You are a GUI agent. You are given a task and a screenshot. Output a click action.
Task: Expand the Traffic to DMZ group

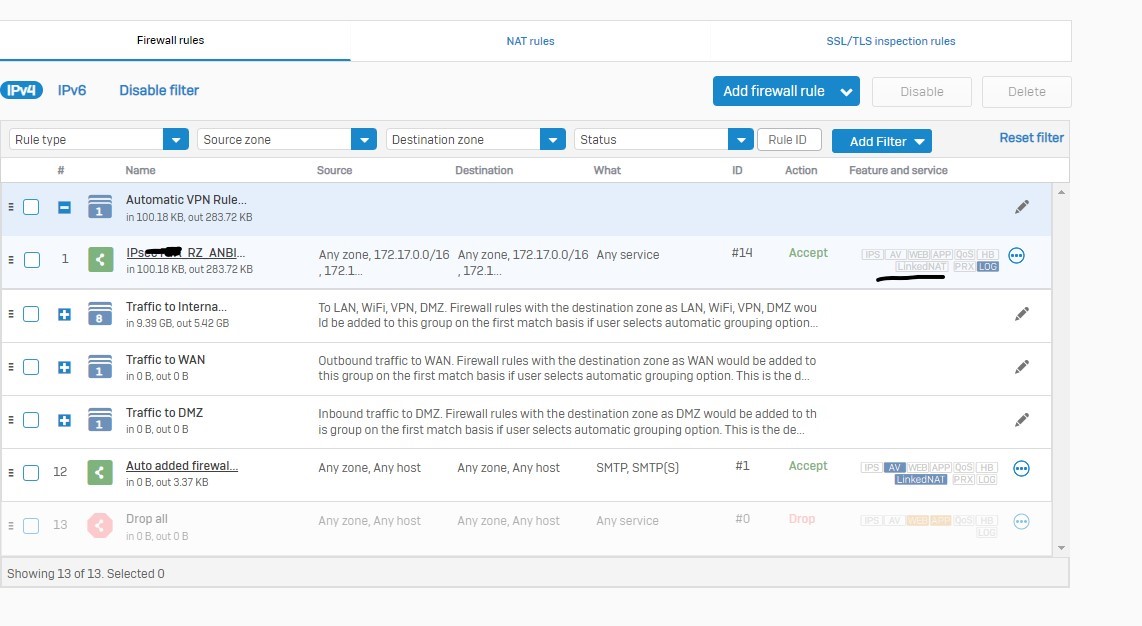point(64,421)
